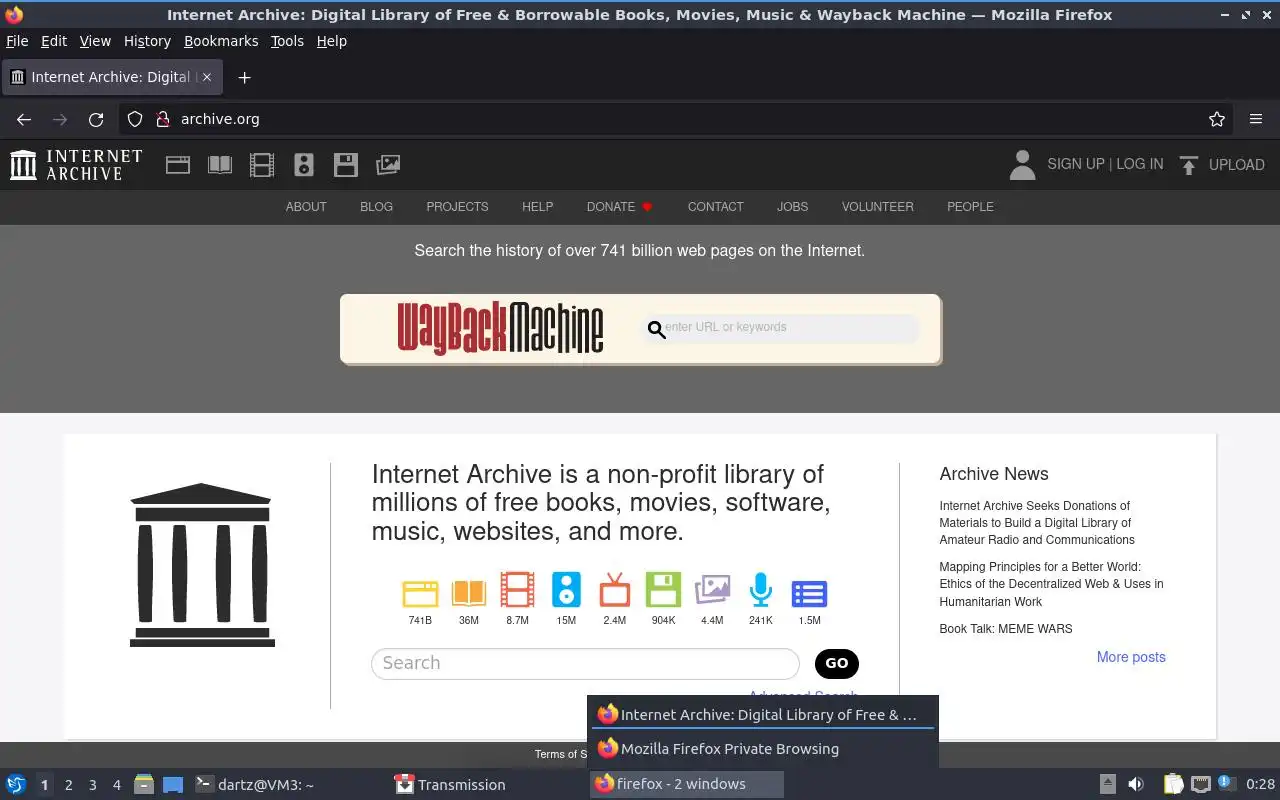
Task: Click the purple image icon labeled 4.4M
Action: click(x=712, y=590)
